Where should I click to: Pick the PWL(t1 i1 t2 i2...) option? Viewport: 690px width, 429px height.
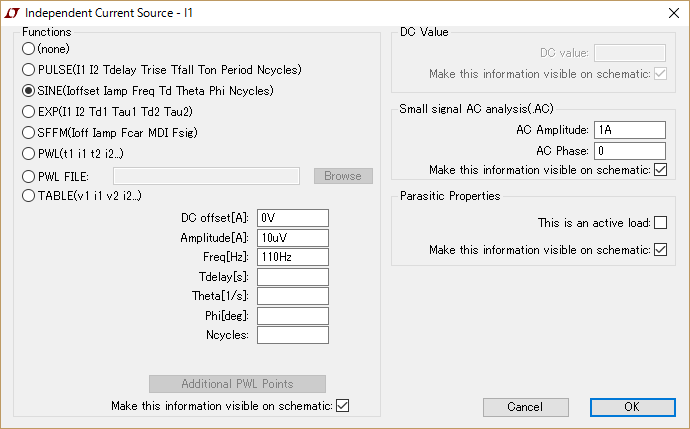28,154
